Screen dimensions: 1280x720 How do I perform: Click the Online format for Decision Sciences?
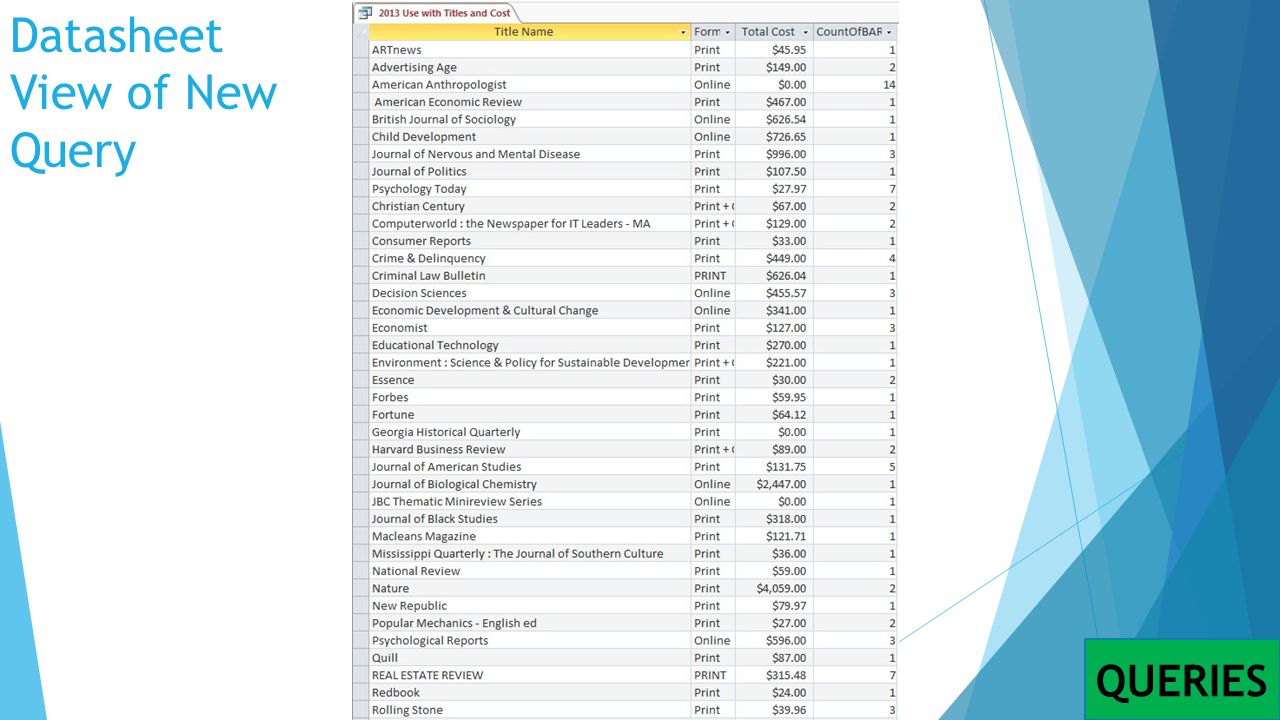pos(713,293)
